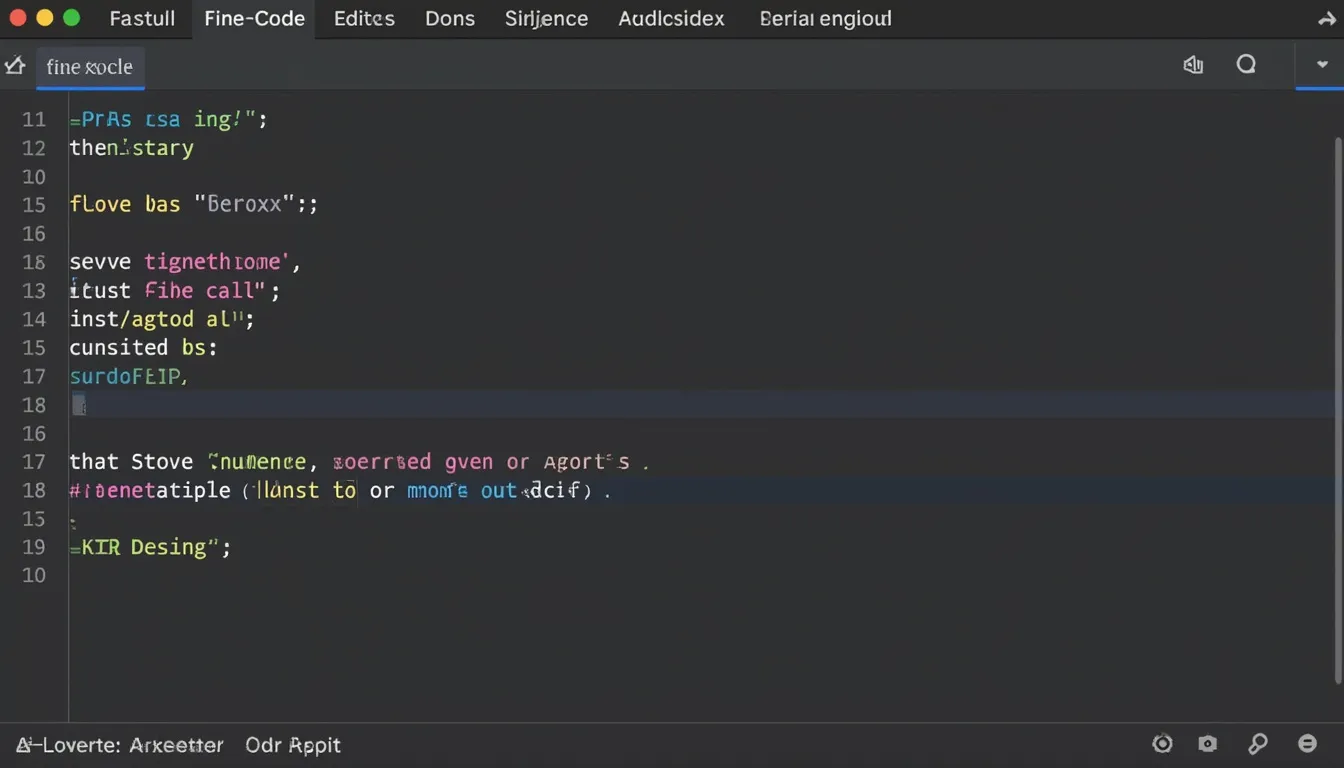This screenshot has height=768, width=1344.
Task: Open the Fastull menu
Action: click(142, 18)
